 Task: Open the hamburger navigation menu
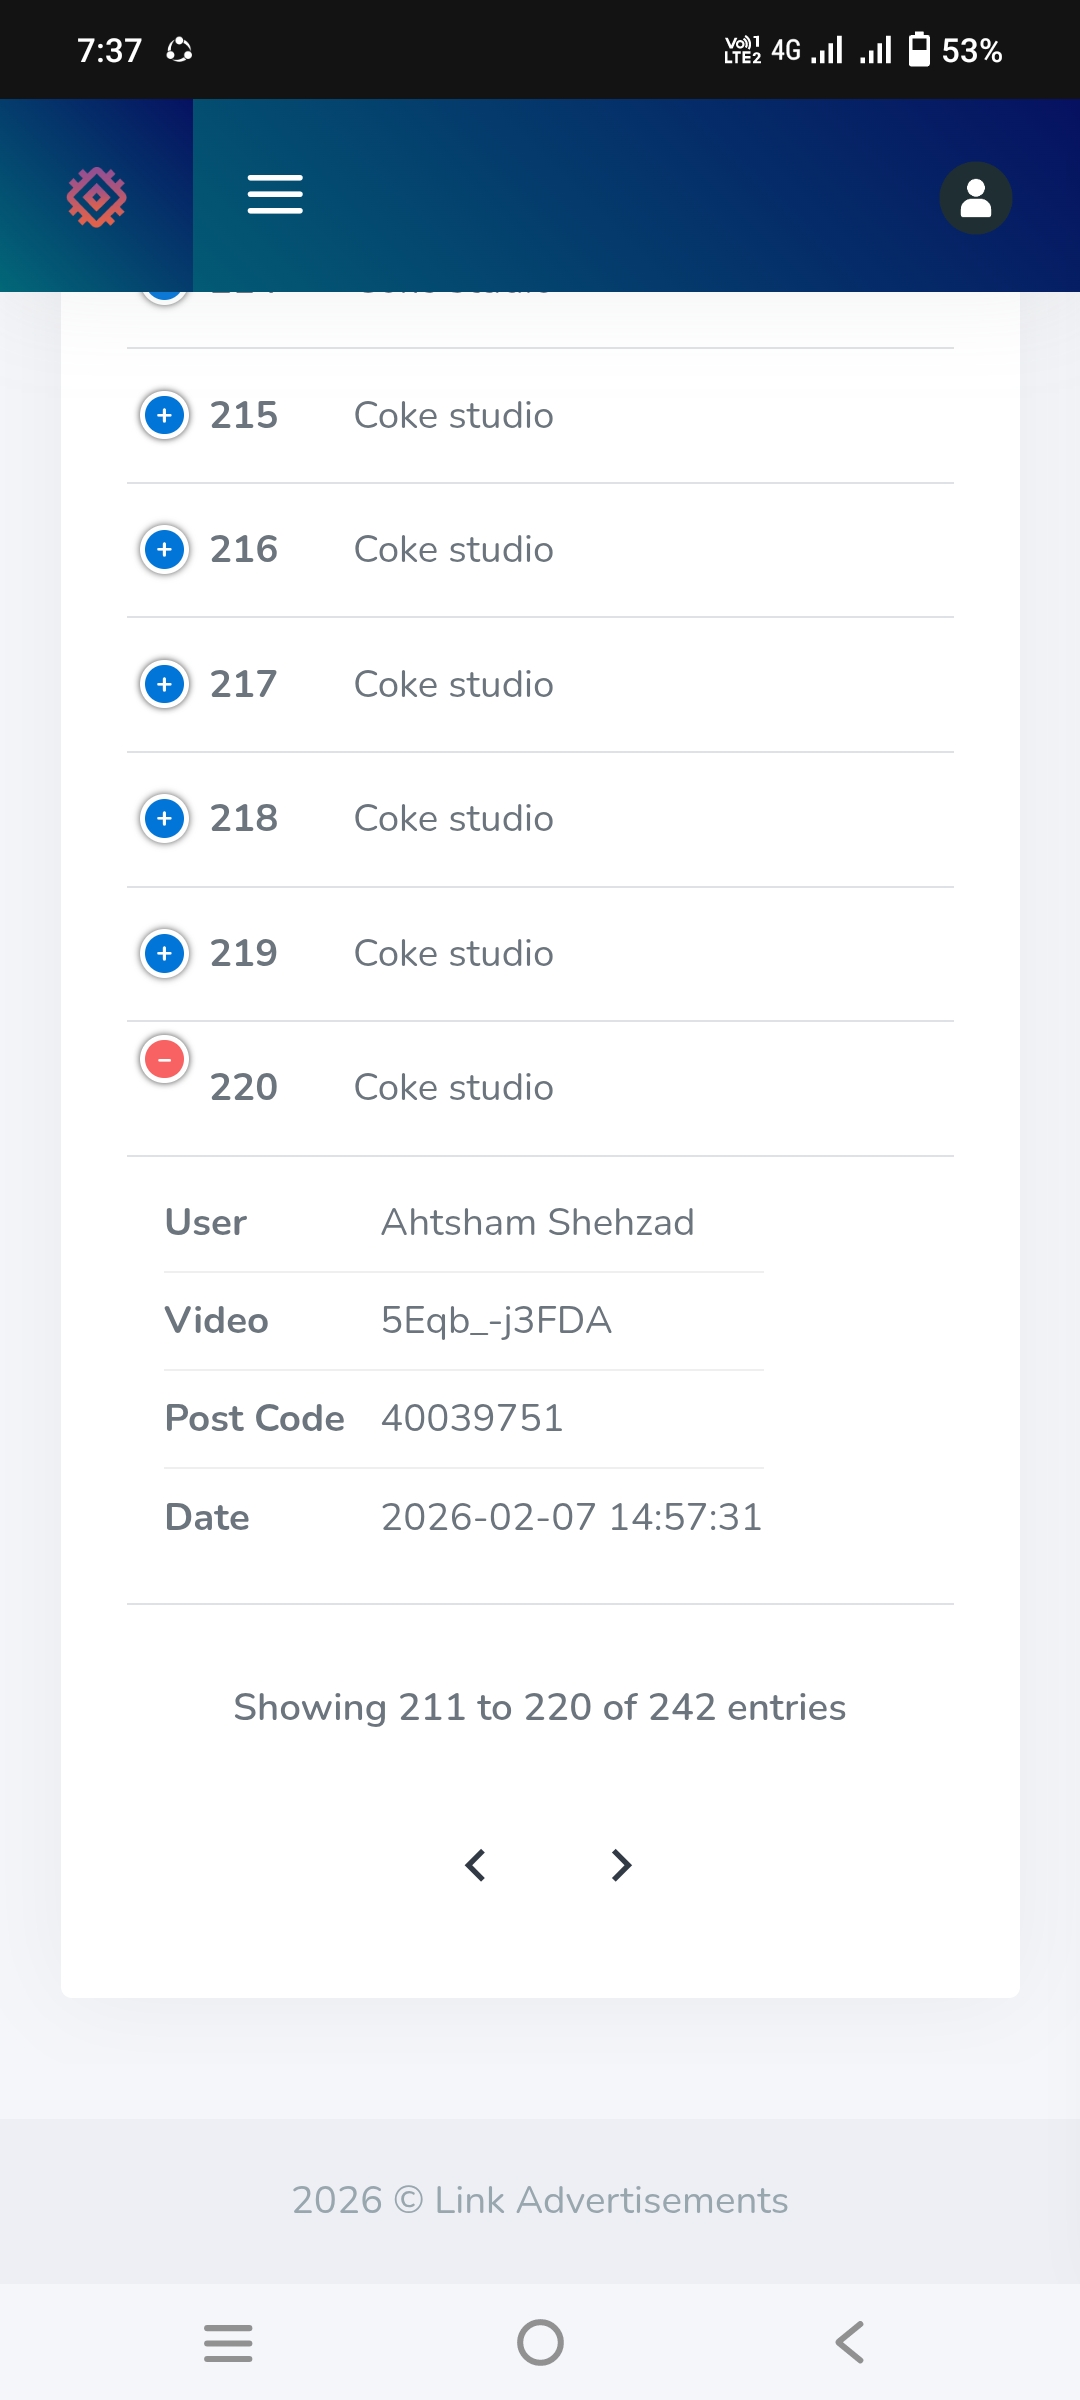(x=275, y=194)
